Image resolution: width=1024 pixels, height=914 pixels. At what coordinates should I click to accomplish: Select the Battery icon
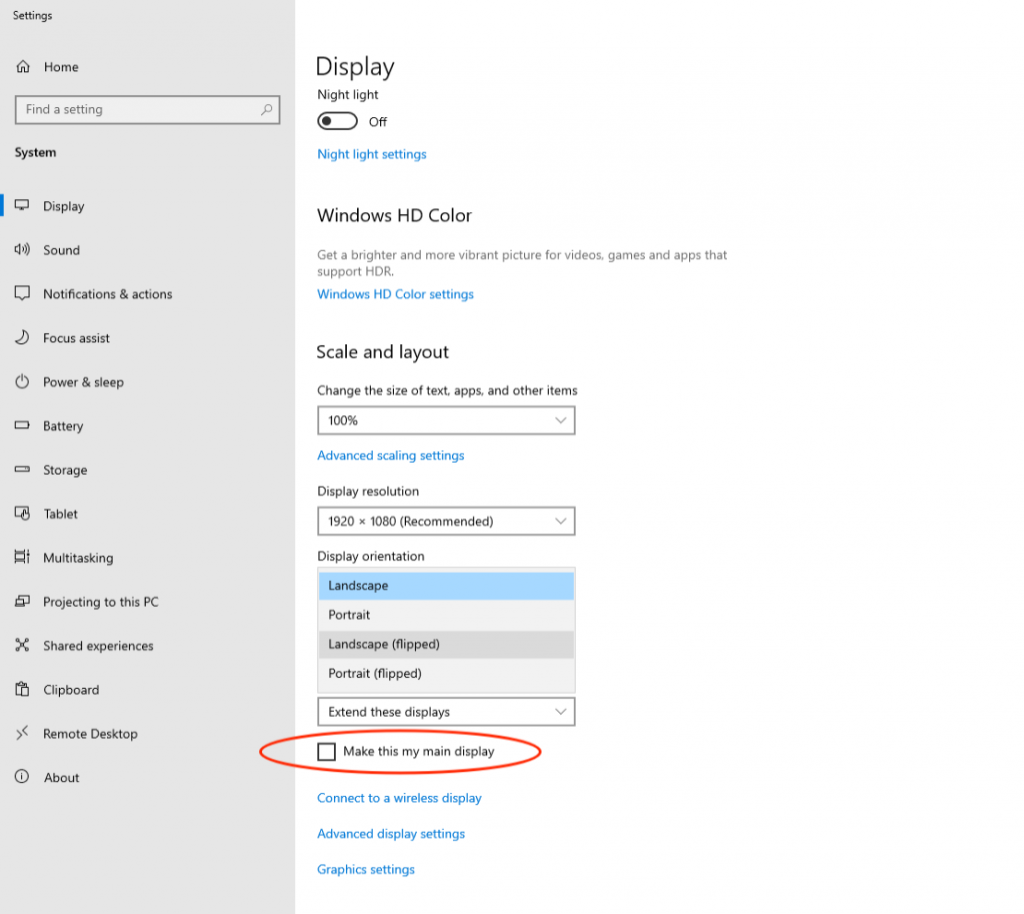coord(24,426)
